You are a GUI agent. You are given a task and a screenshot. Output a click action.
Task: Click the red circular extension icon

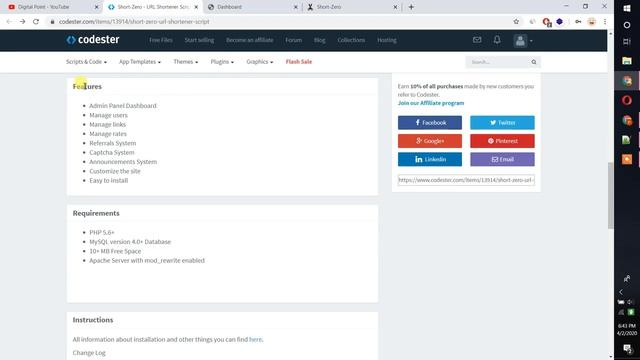pyautogui.click(x=547, y=22)
